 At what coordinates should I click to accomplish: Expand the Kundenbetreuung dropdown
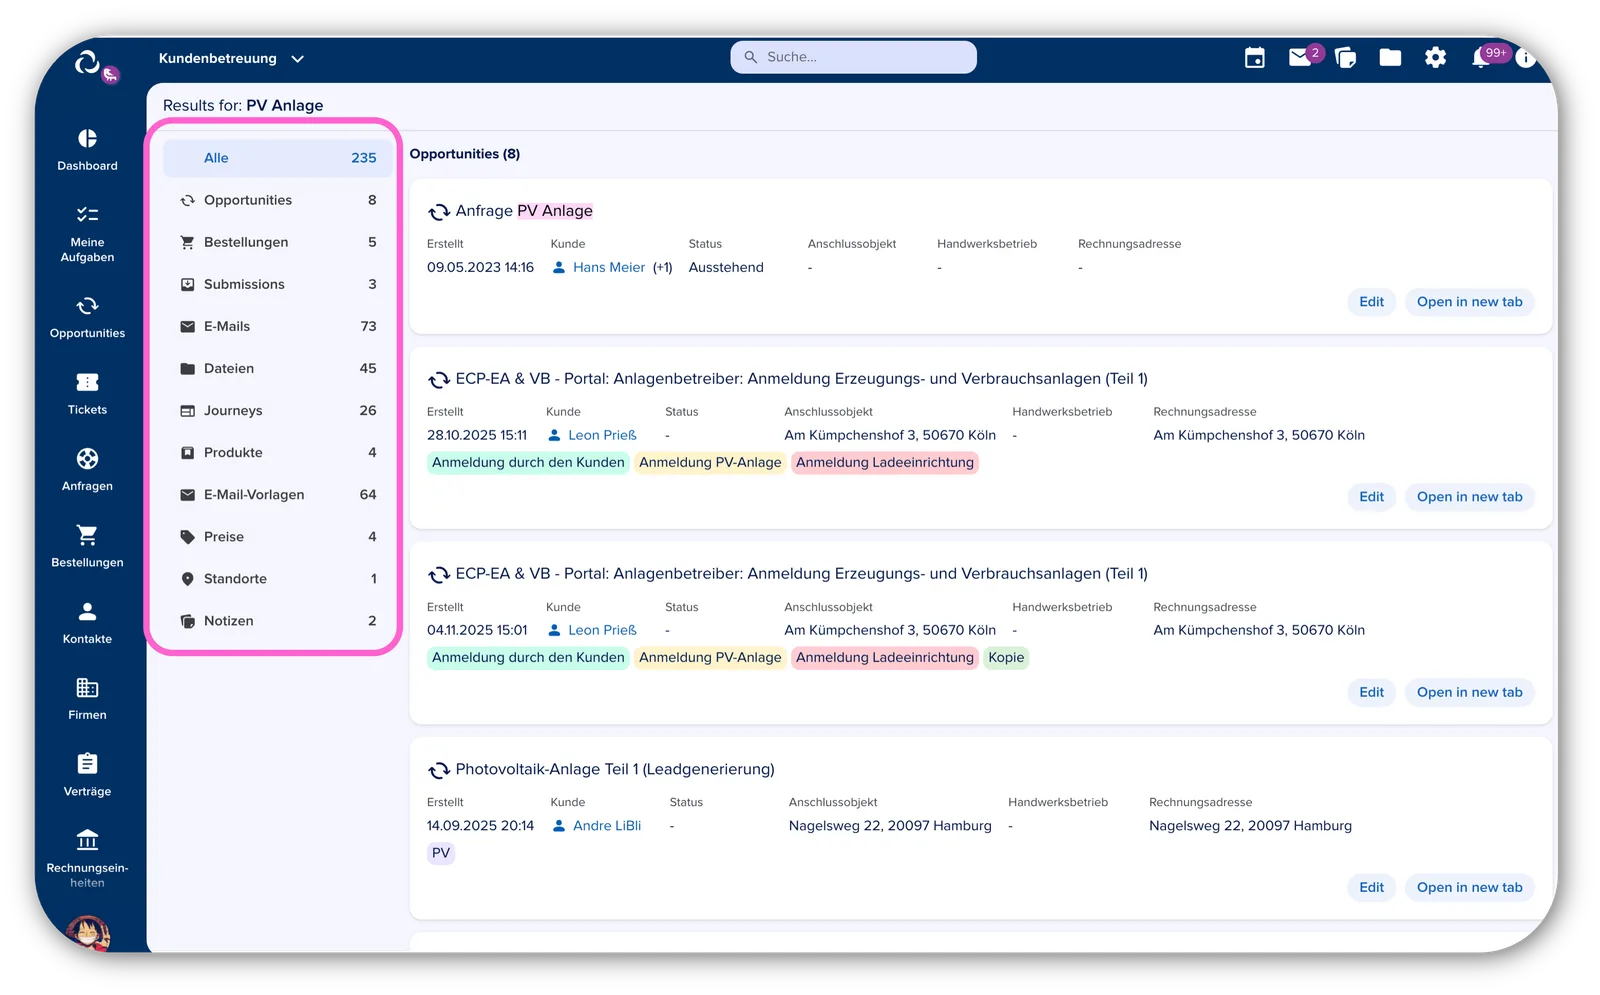(231, 58)
